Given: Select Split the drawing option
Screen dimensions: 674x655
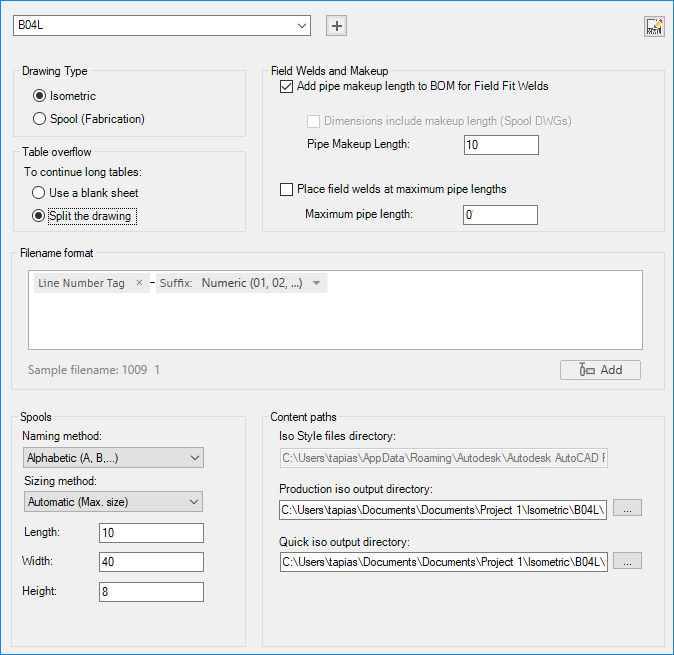Looking at the screenshot, I should click(x=39, y=215).
